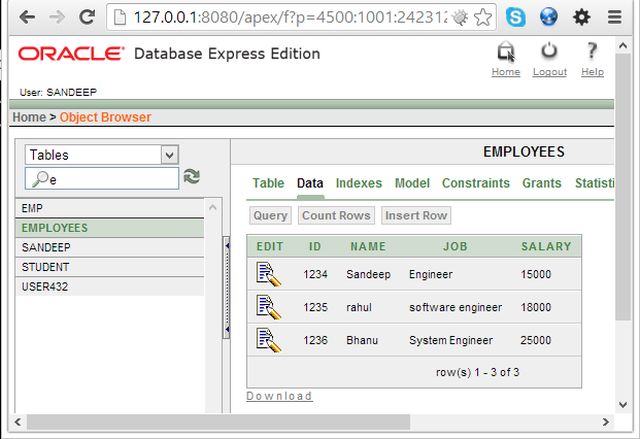
Task: Open the Constraints tab
Action: [x=476, y=183]
